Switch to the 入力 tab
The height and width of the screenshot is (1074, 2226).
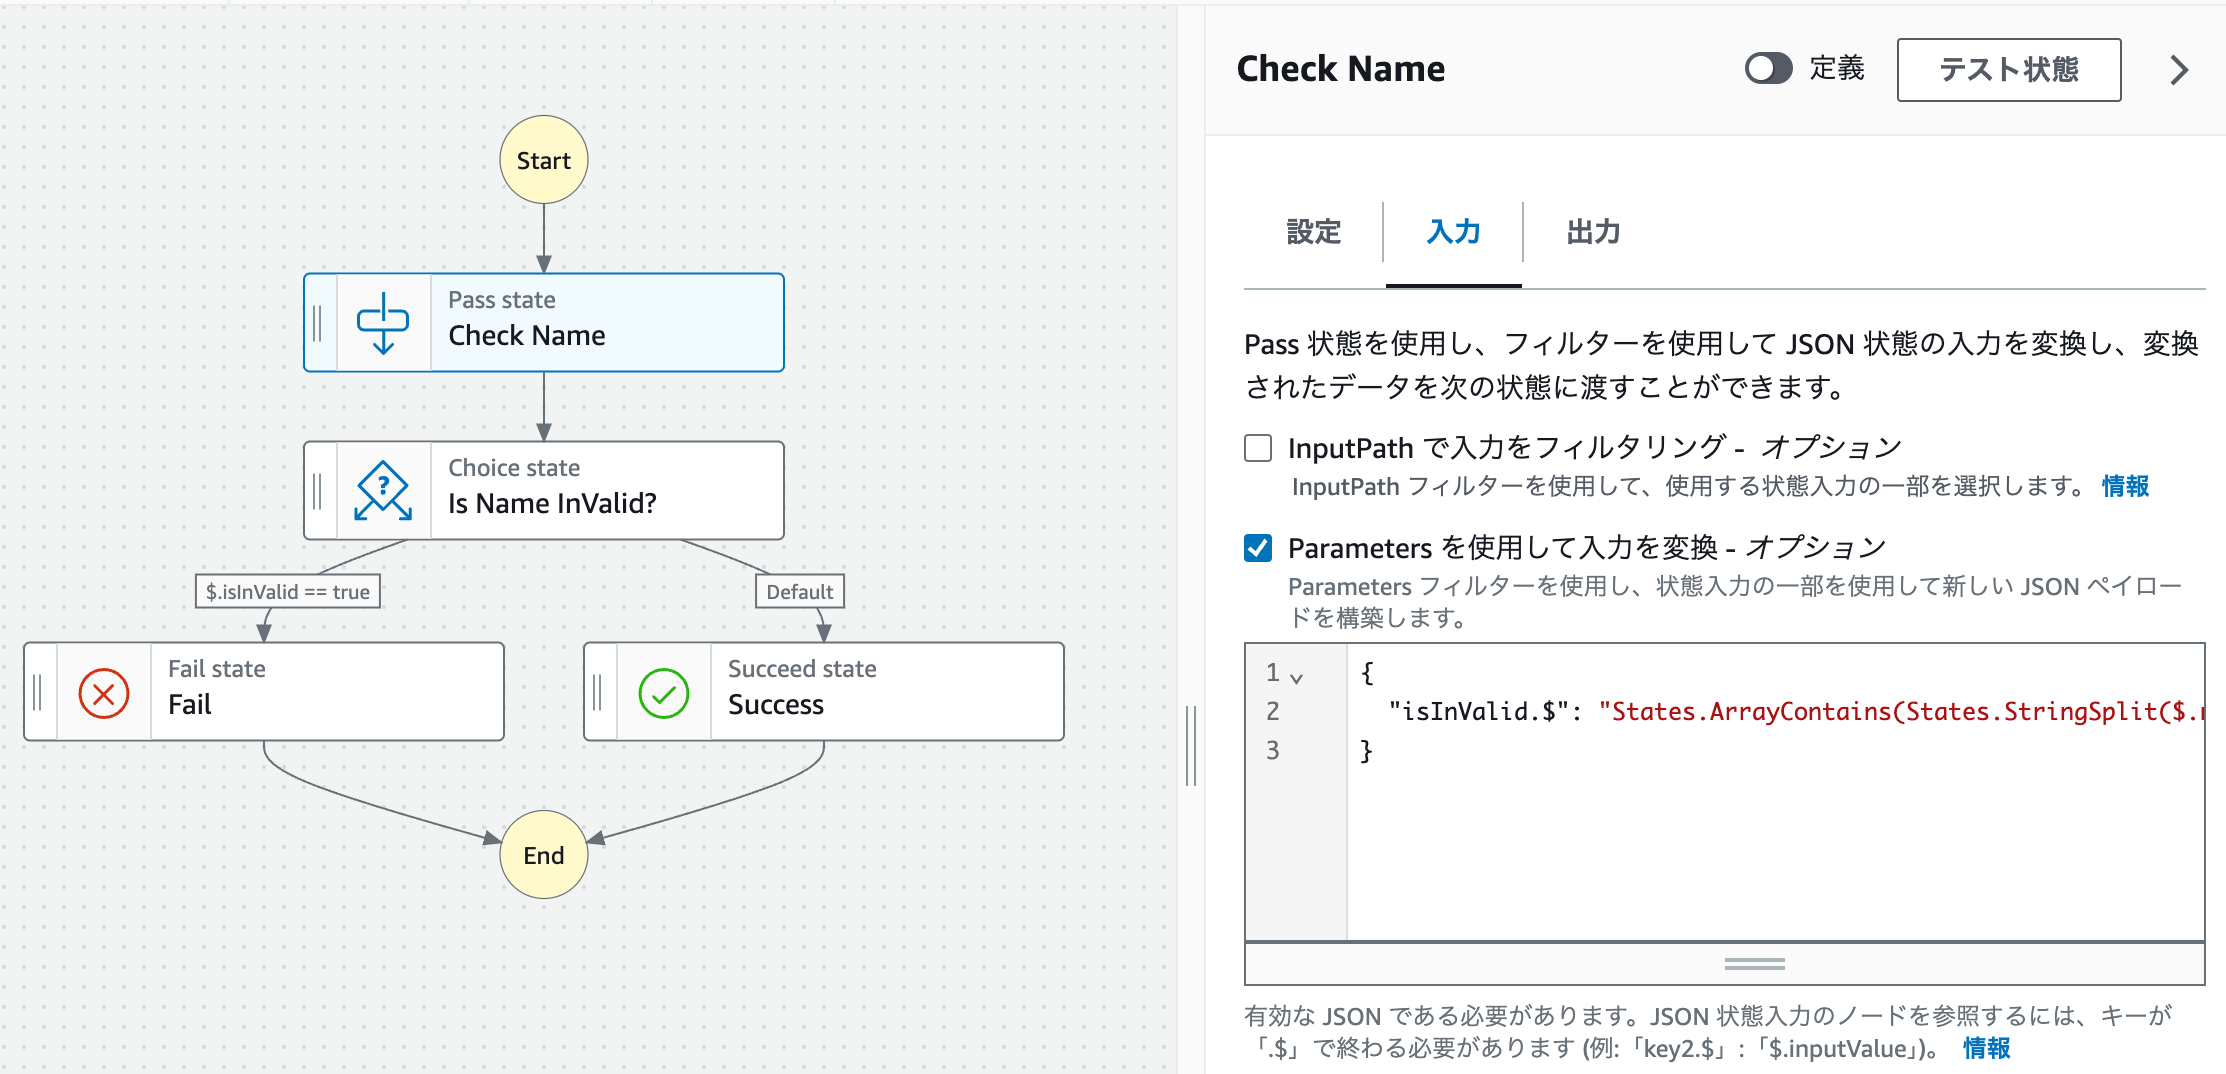coord(1453,232)
